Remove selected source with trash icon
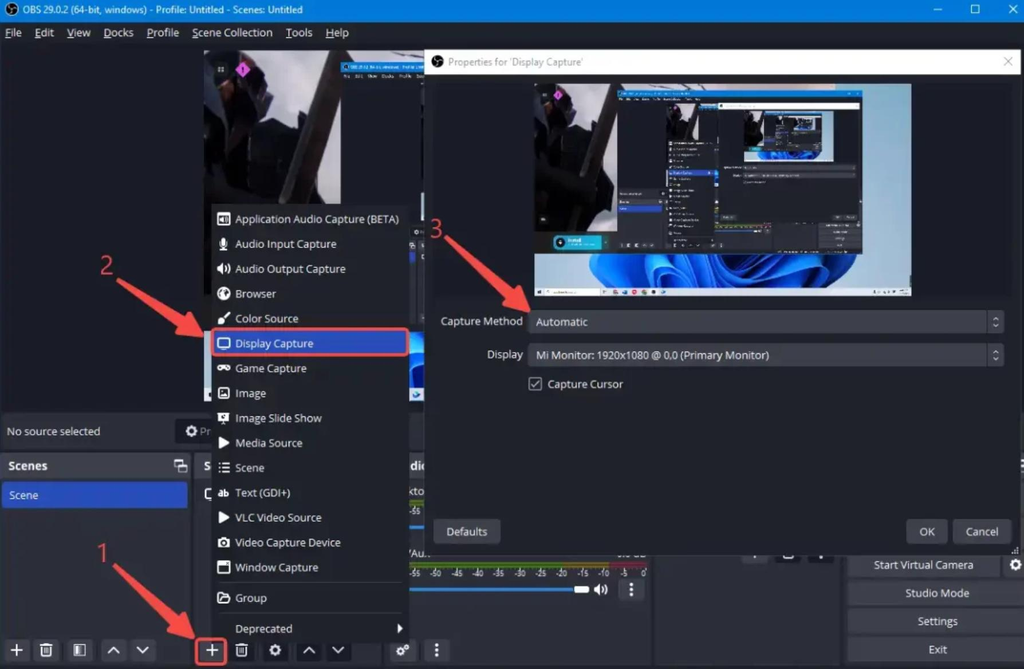The width and height of the screenshot is (1024, 669). [x=242, y=650]
